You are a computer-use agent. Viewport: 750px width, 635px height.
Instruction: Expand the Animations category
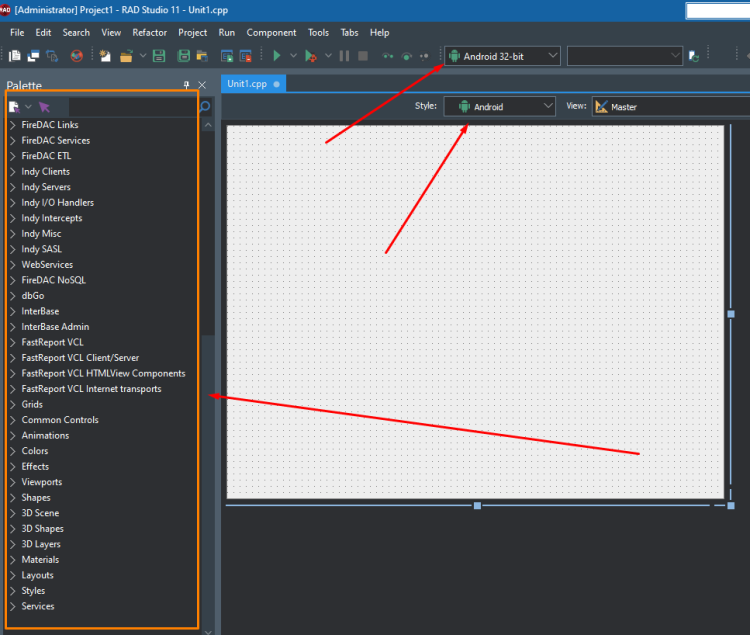pyautogui.click(x=13, y=436)
